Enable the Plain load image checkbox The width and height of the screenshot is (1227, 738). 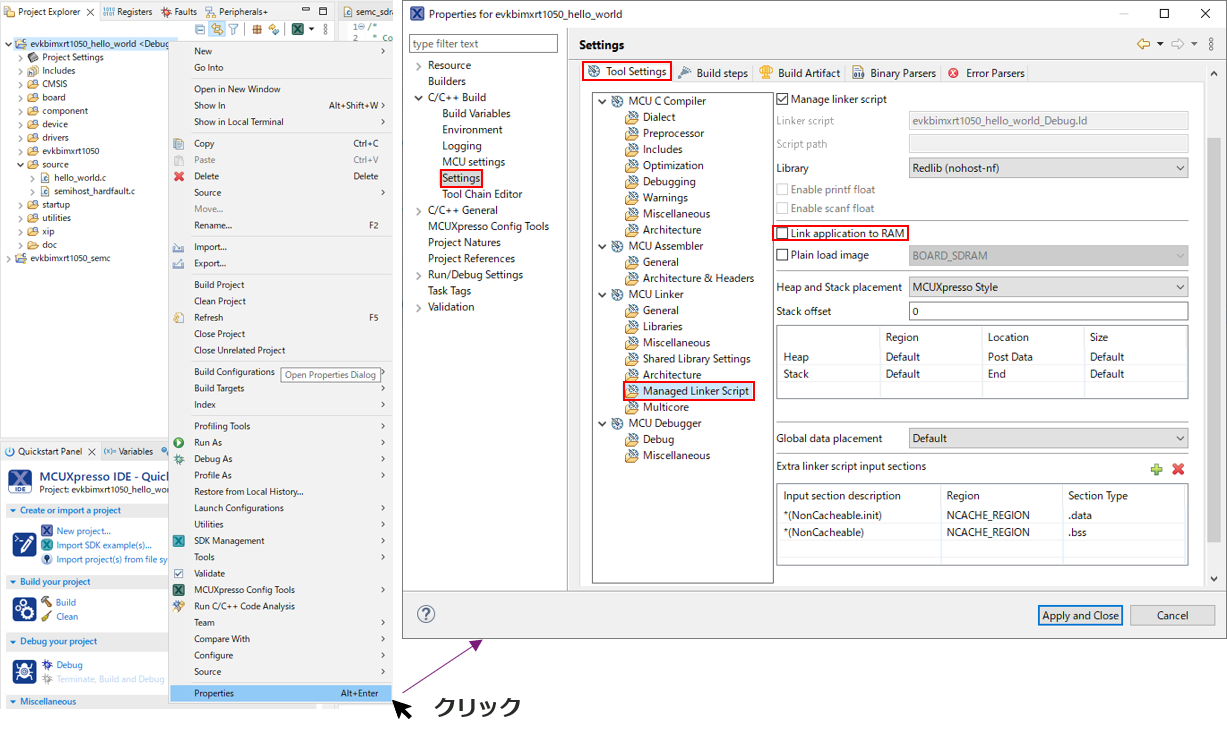783,255
